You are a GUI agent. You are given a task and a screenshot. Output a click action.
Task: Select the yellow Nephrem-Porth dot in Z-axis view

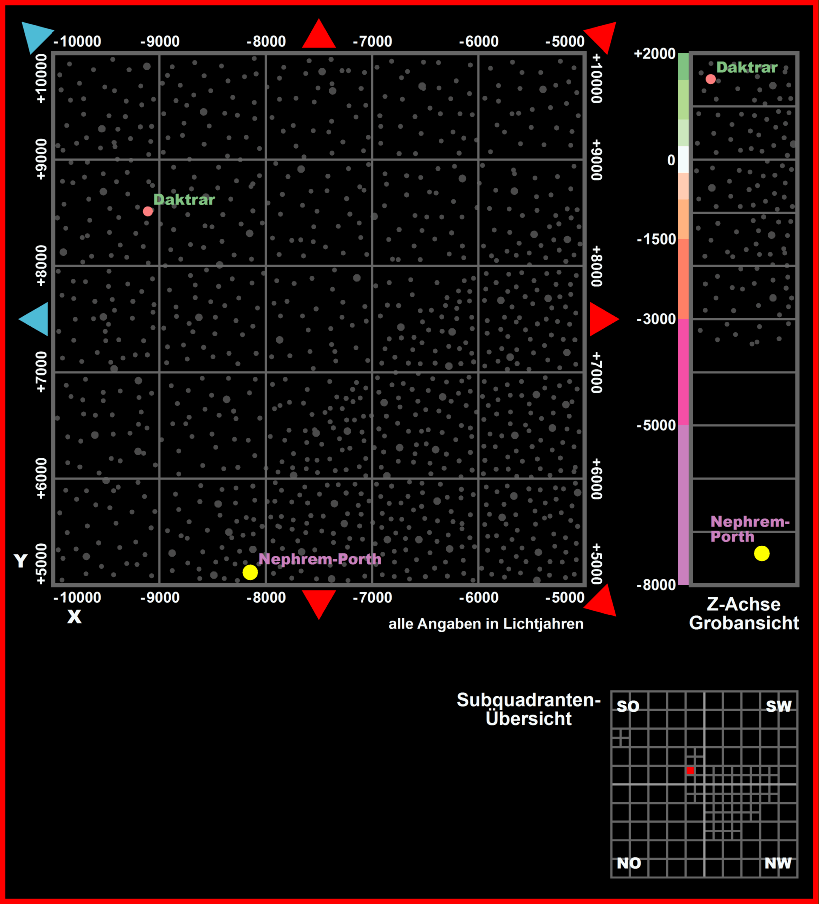pyautogui.click(x=762, y=553)
